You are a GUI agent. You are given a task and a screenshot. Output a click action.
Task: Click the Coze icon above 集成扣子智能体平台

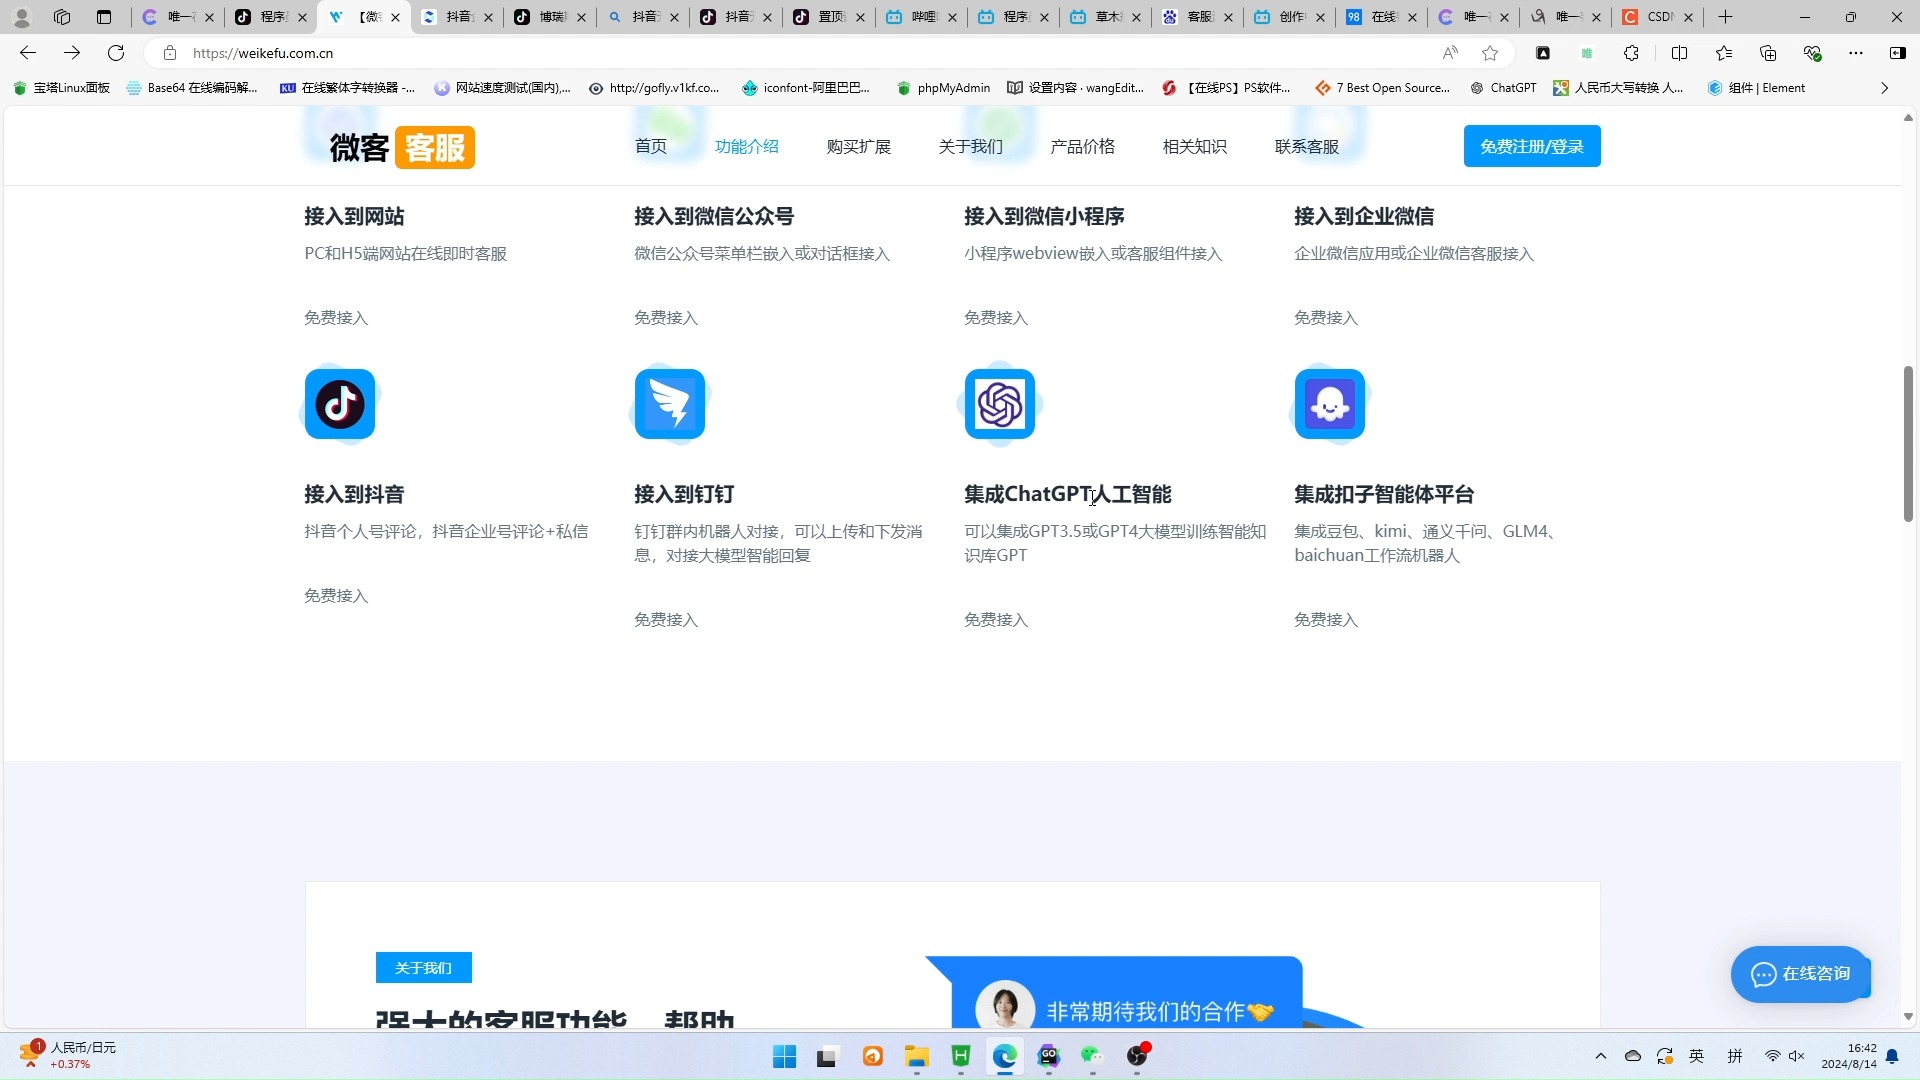coord(1330,404)
